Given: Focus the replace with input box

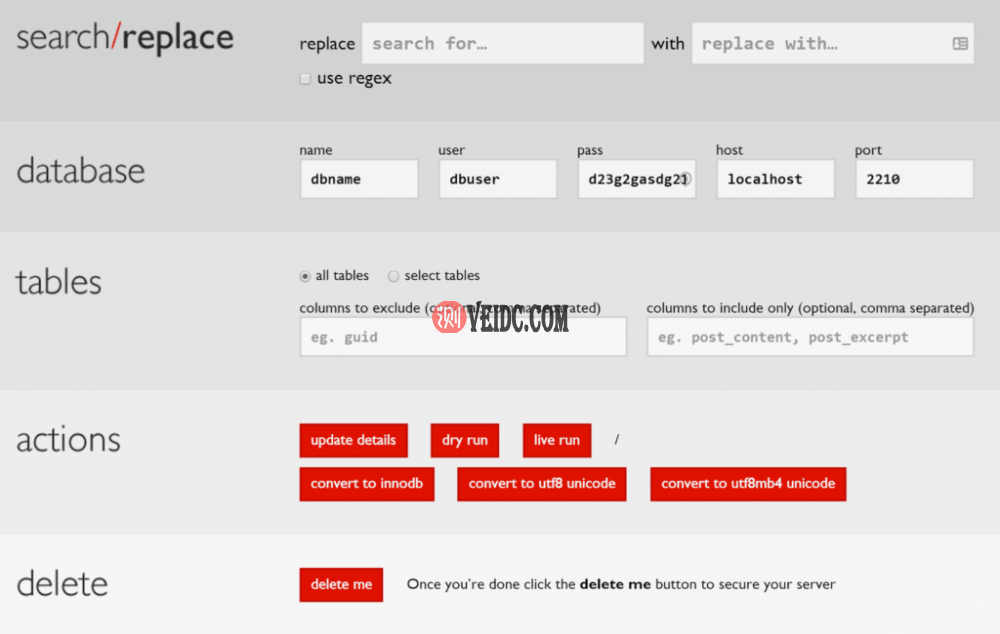Looking at the screenshot, I should [820, 44].
